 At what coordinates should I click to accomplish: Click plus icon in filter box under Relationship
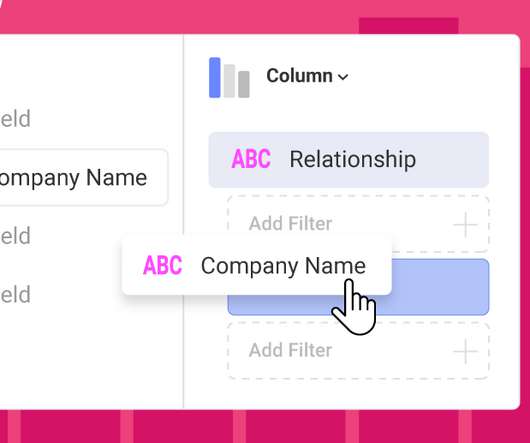[465, 224]
